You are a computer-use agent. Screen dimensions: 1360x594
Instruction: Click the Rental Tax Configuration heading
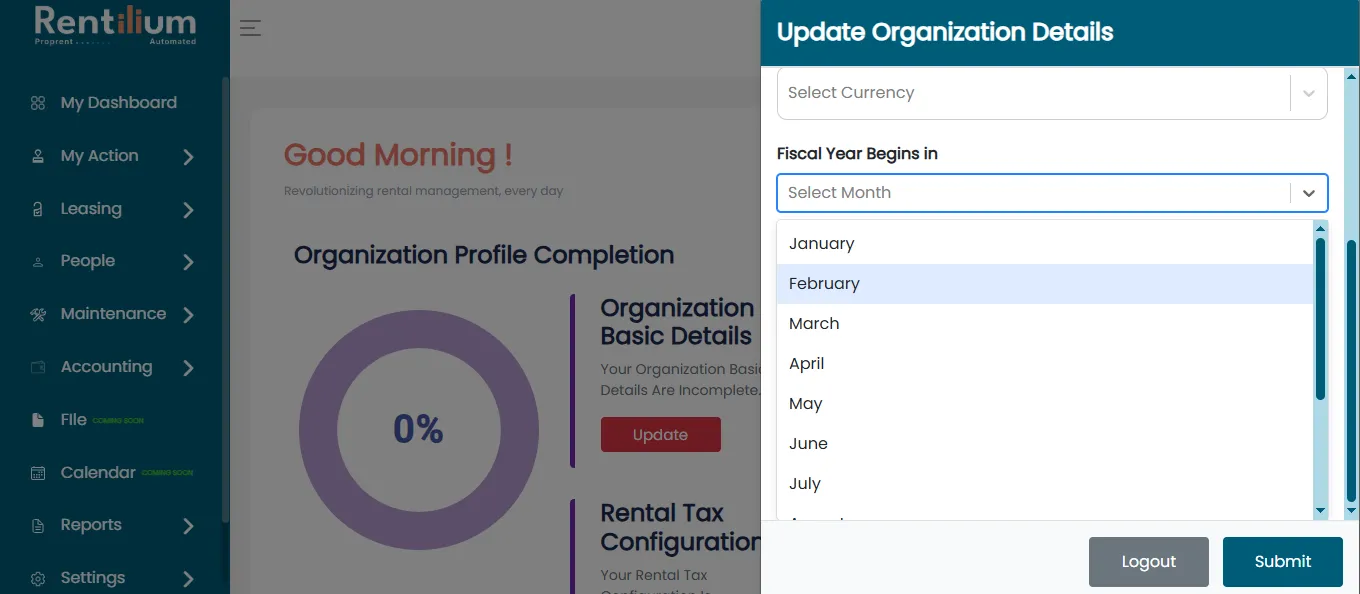click(x=680, y=527)
